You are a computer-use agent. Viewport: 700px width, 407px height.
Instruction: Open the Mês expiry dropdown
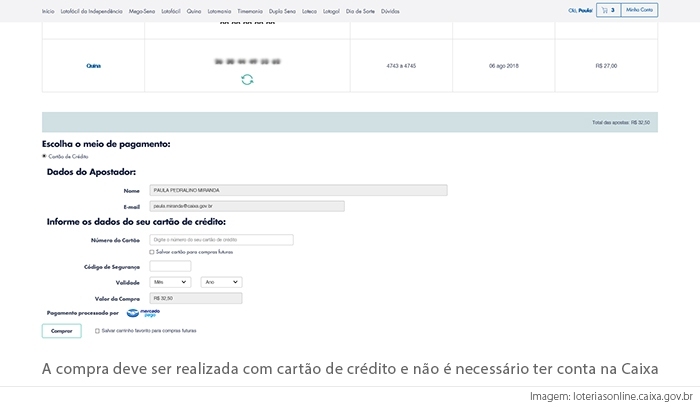coord(170,283)
